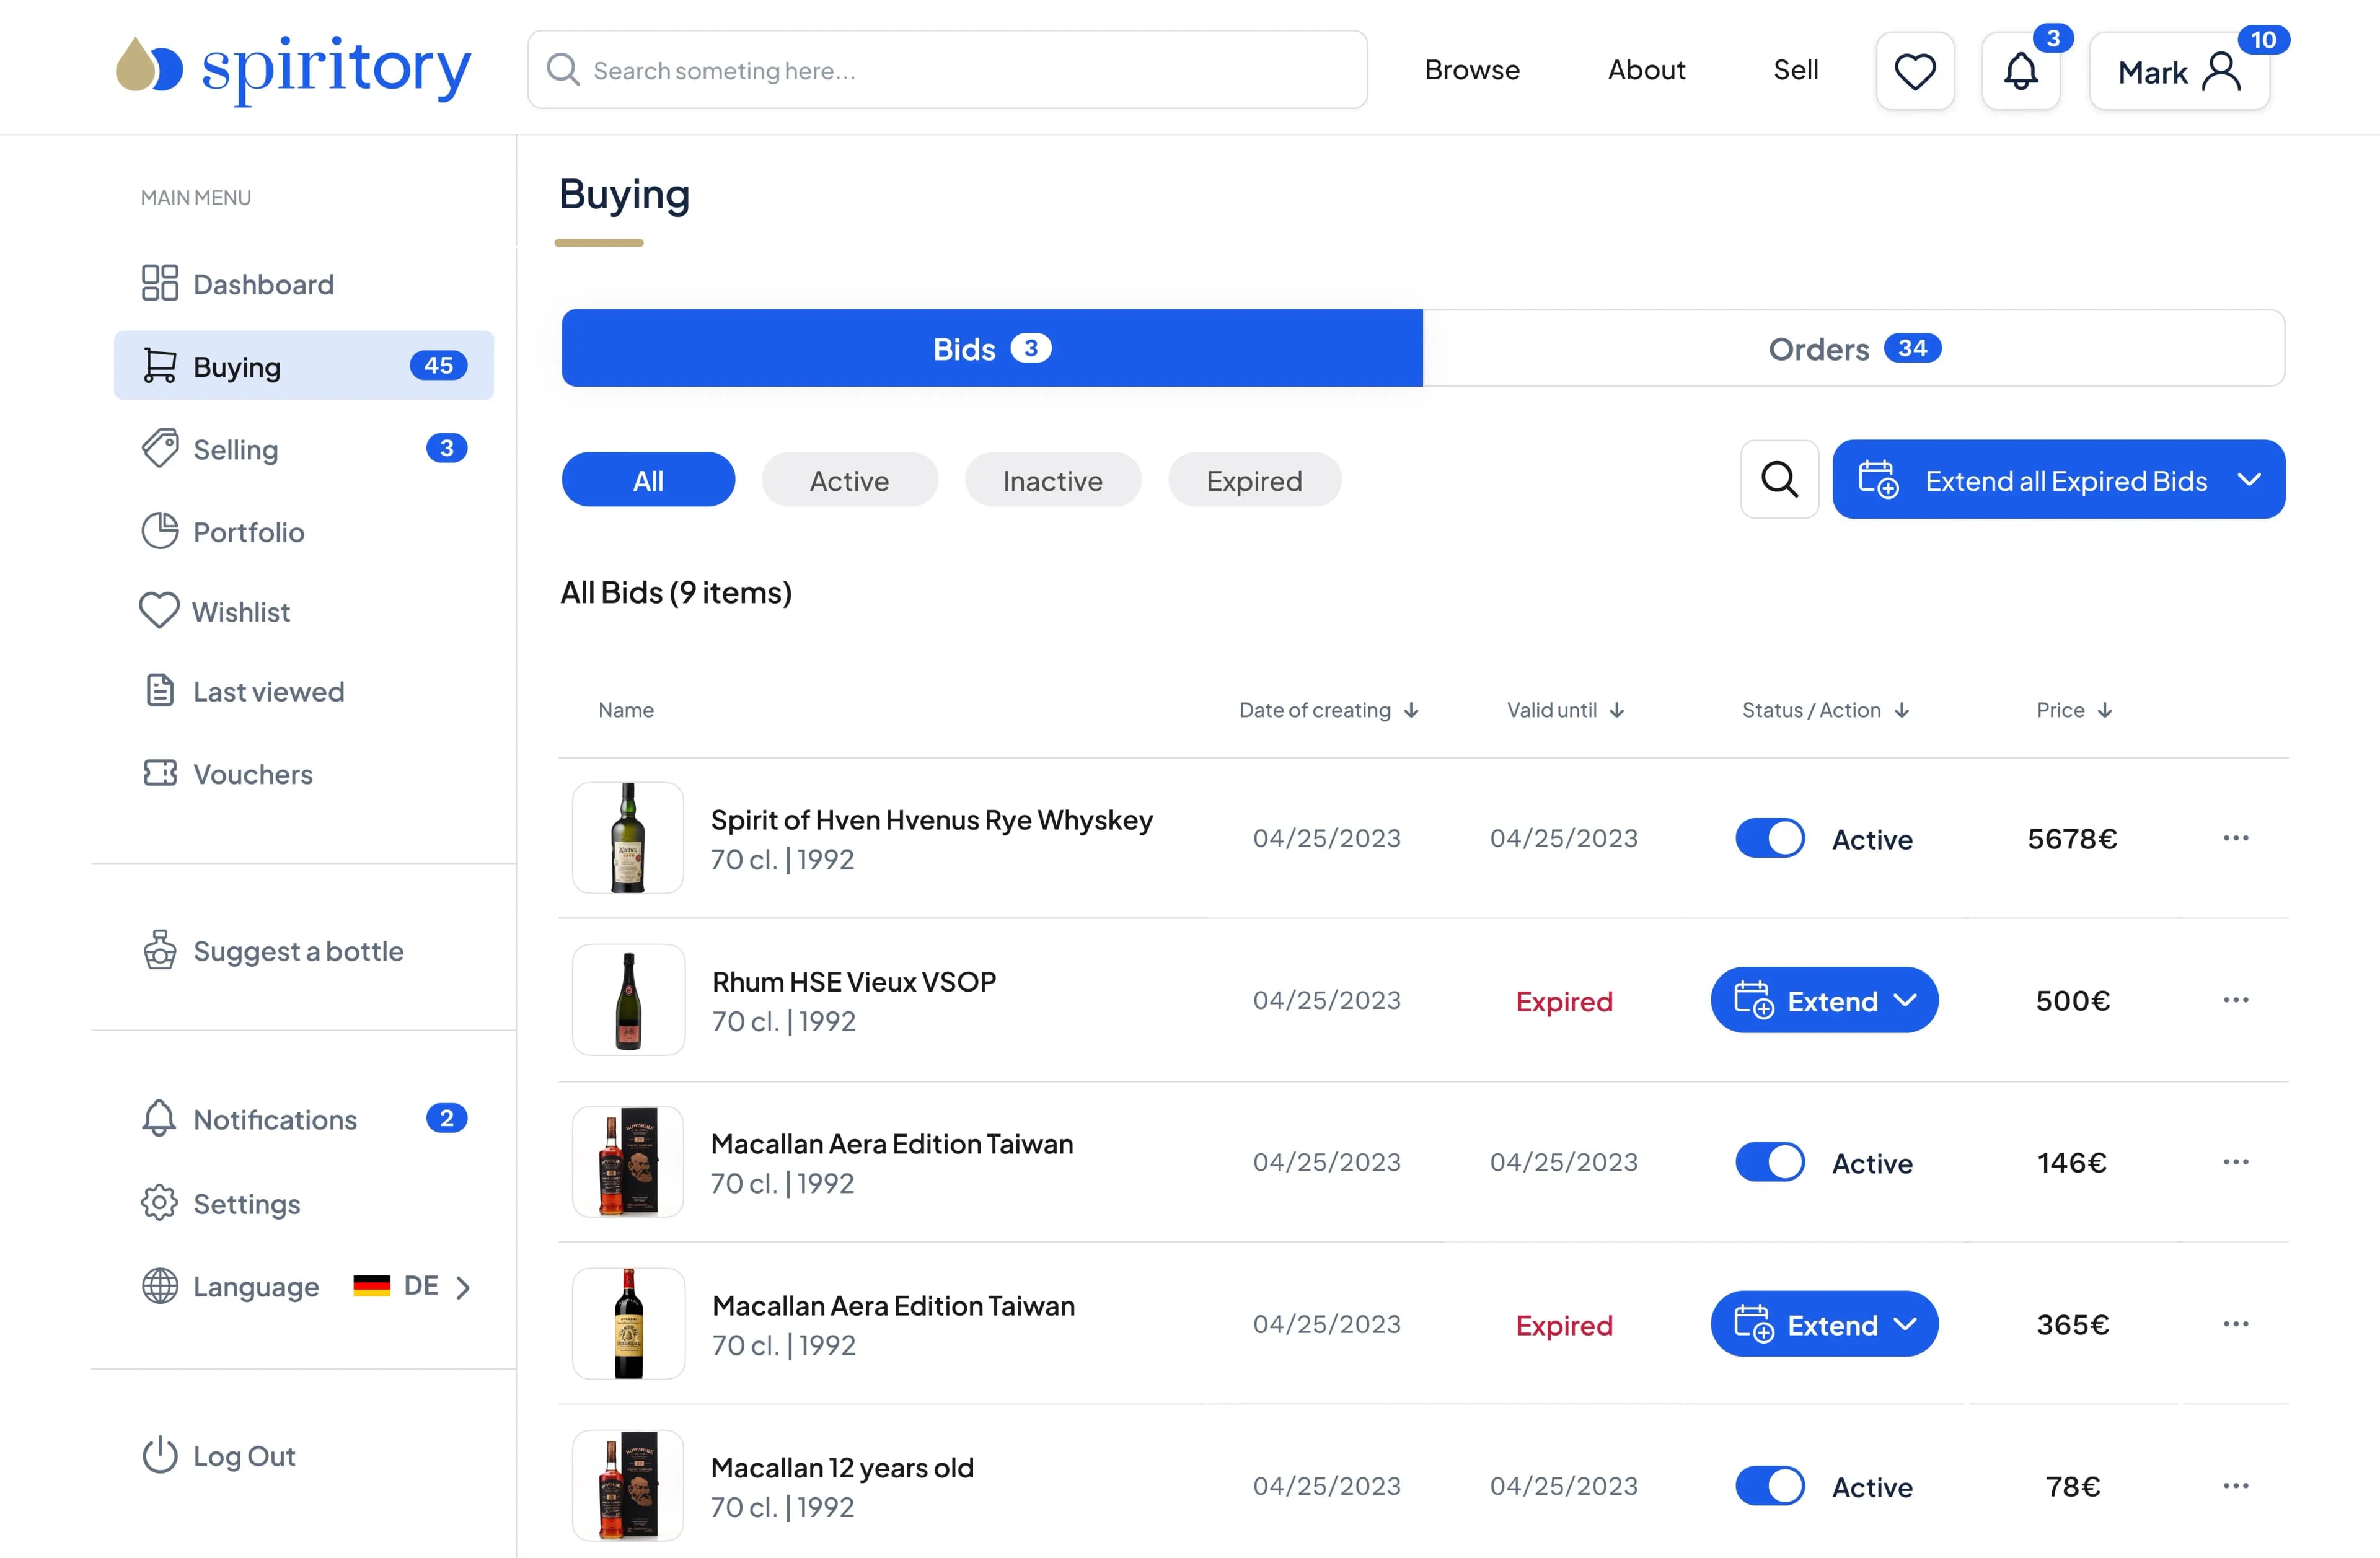The height and width of the screenshot is (1558, 2380).
Task: Open more options for Spirit of Hven row
Action: pyautogui.click(x=2236, y=838)
